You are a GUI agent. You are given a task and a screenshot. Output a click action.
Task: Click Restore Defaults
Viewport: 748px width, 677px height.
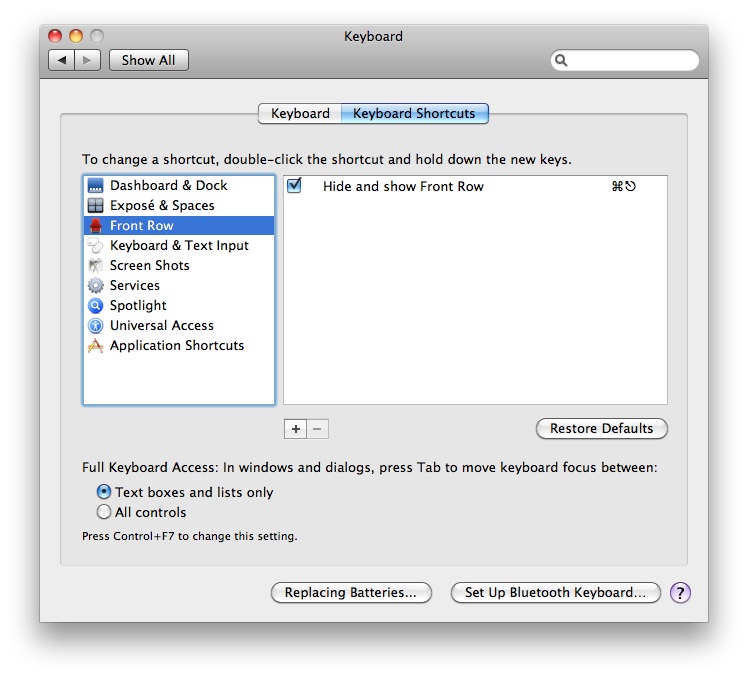(x=602, y=428)
